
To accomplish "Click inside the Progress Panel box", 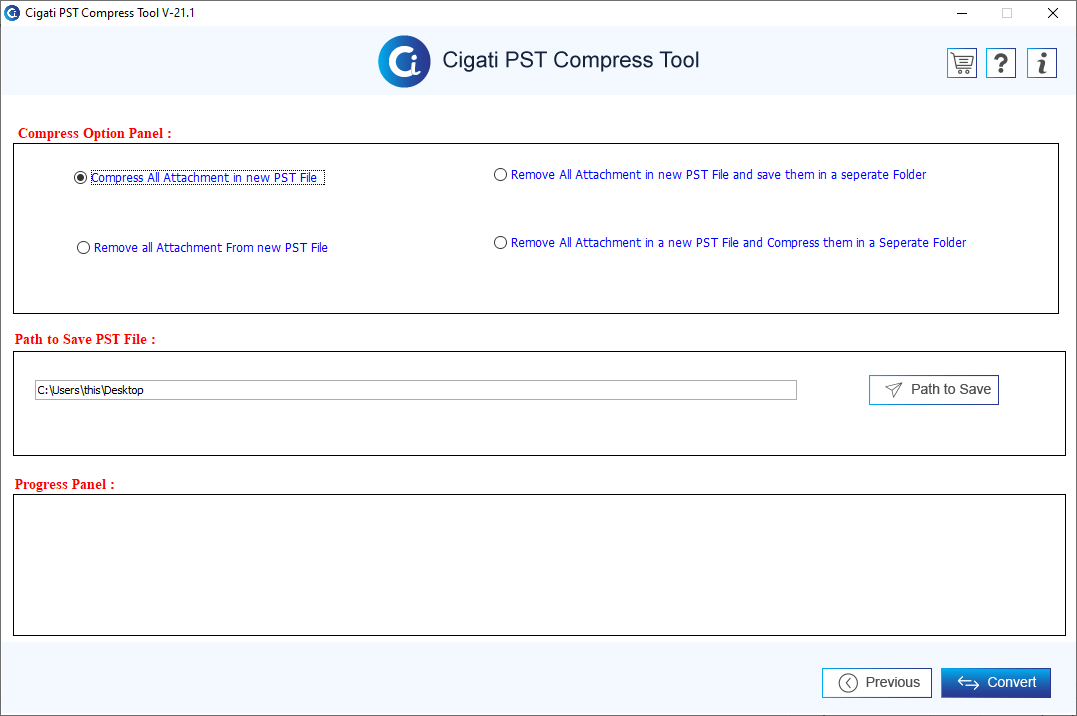I will click(539, 565).
